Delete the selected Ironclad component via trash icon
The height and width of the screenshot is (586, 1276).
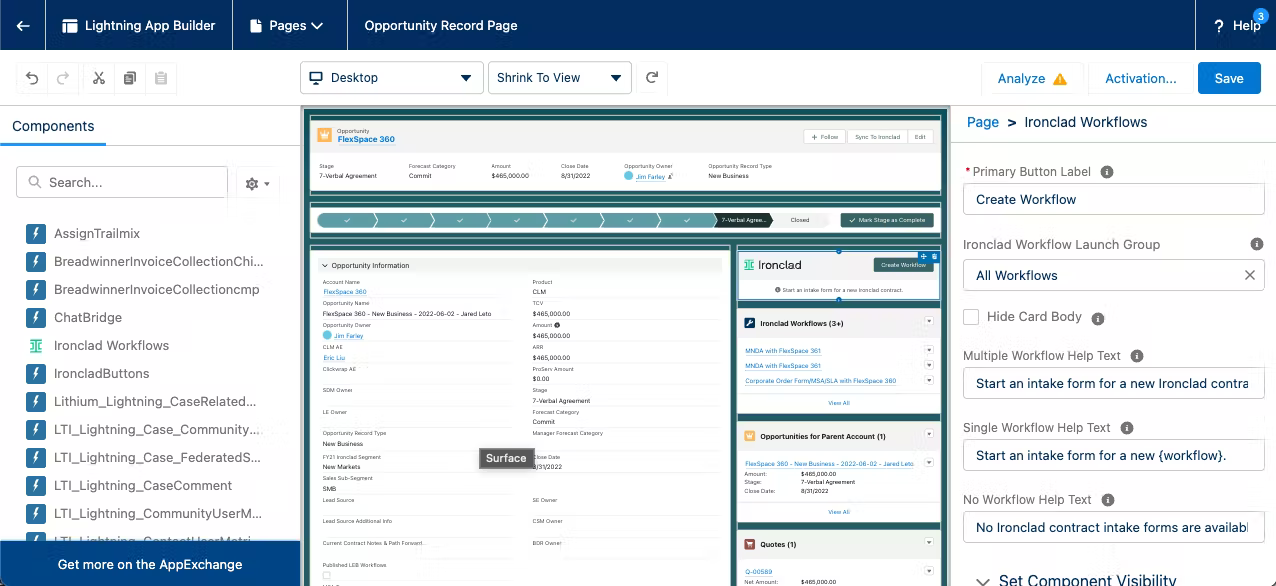pos(935,257)
